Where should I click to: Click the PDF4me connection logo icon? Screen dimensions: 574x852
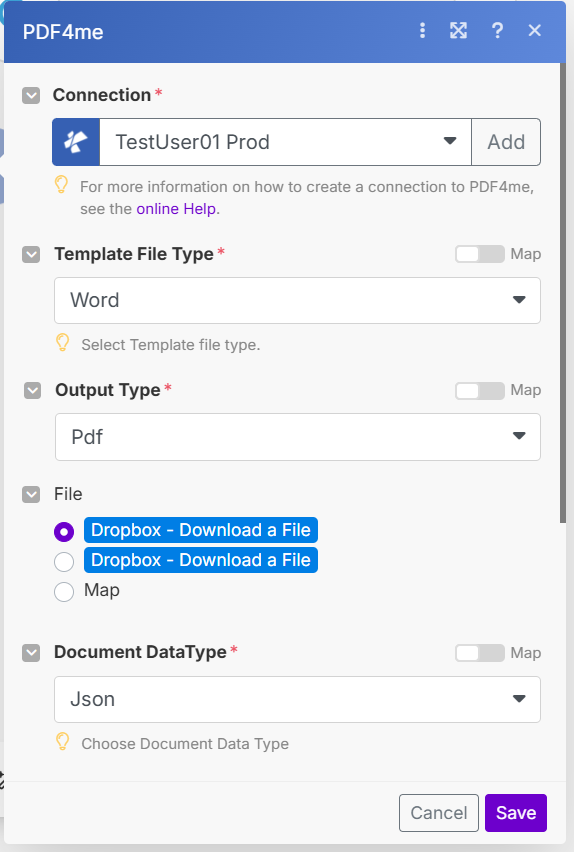coord(76,142)
